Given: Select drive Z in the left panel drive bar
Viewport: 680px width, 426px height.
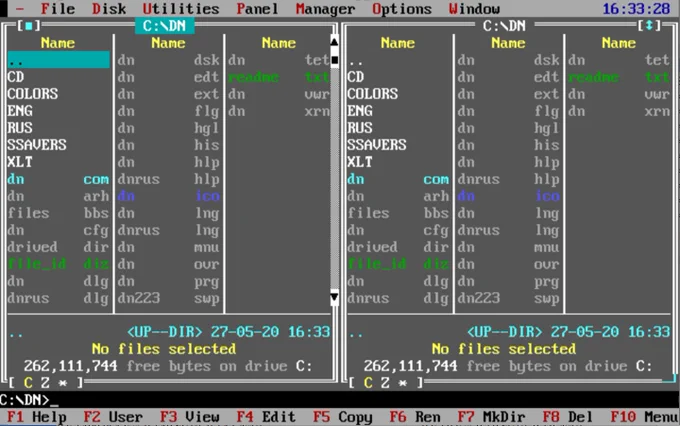Looking at the screenshot, I should coord(45,383).
